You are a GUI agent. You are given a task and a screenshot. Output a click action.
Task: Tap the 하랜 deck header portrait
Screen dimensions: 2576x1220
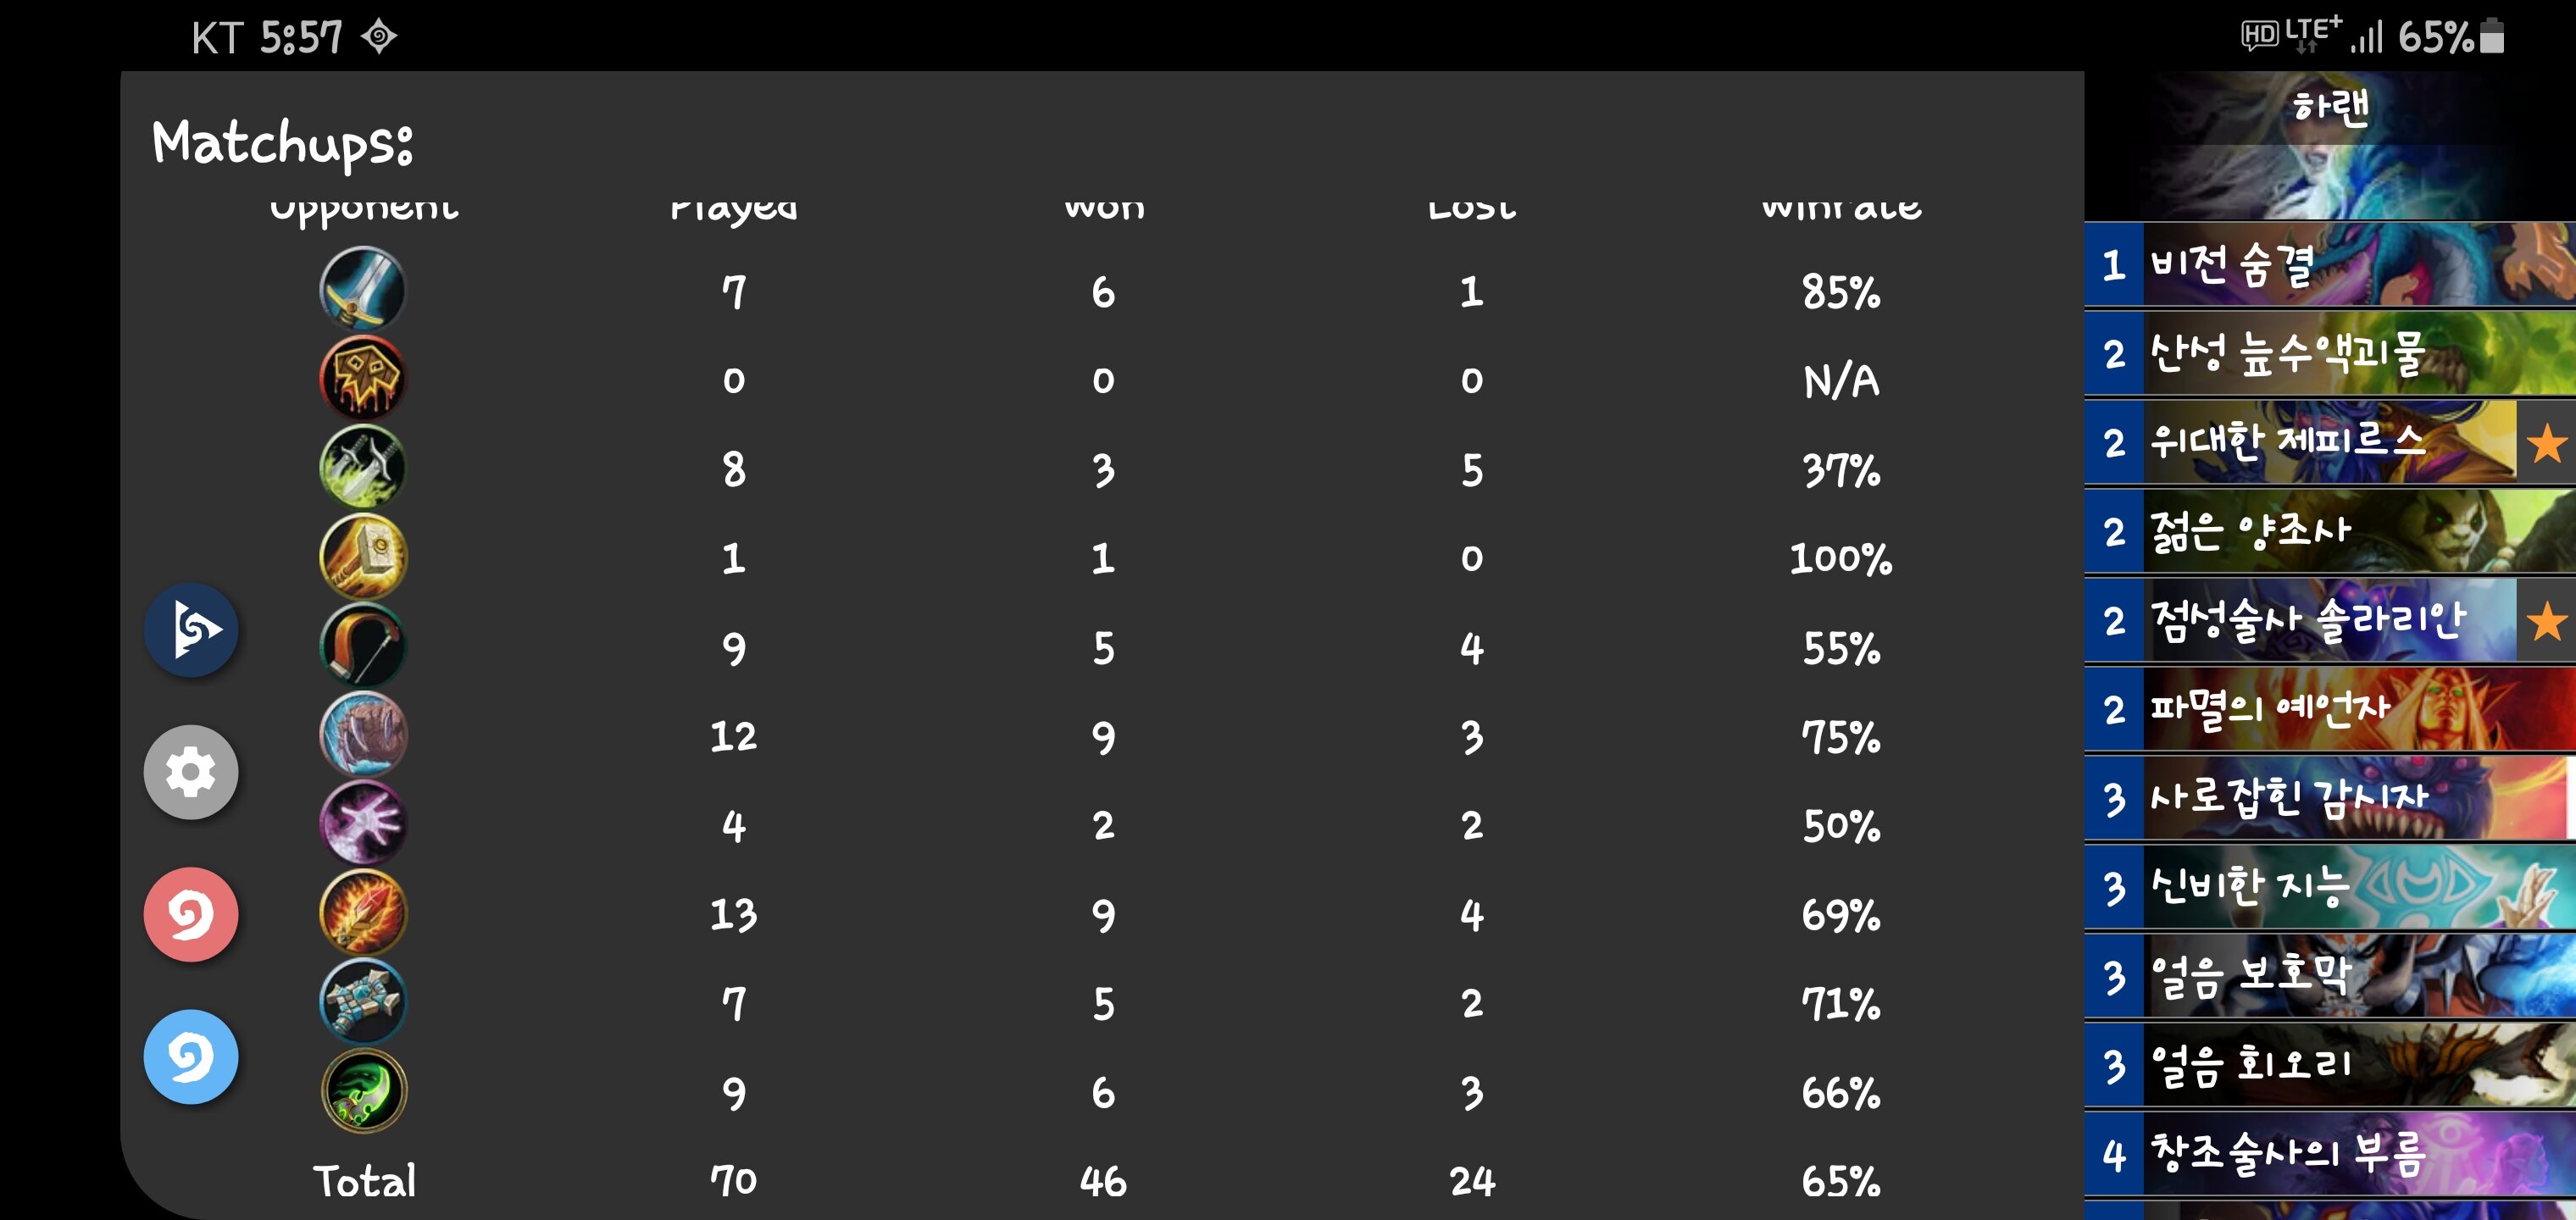coord(2330,146)
